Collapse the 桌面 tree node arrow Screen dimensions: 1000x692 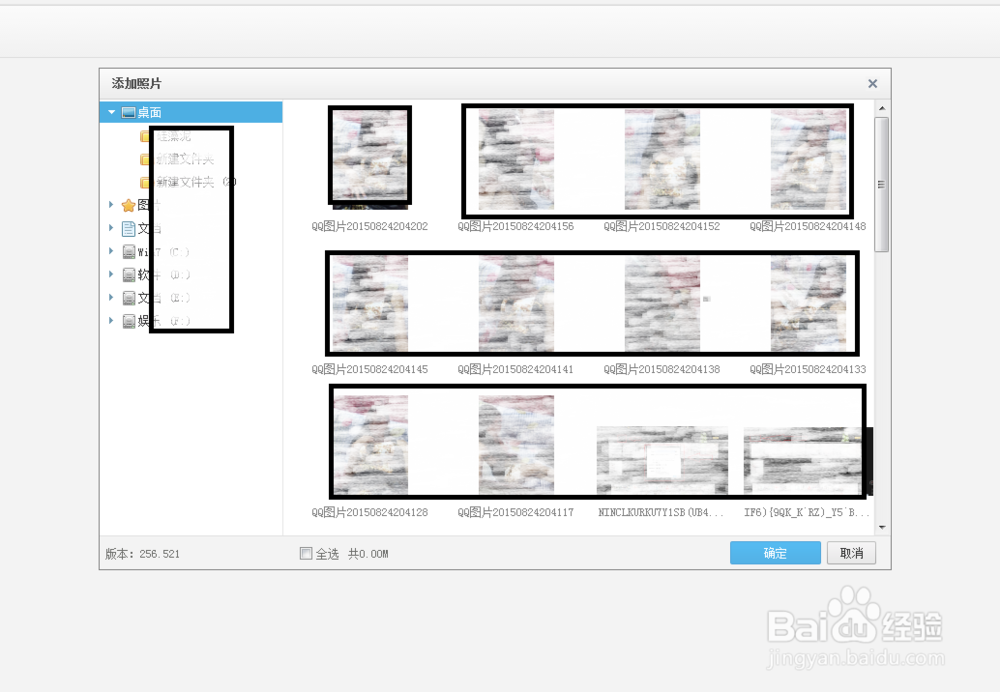coord(112,112)
